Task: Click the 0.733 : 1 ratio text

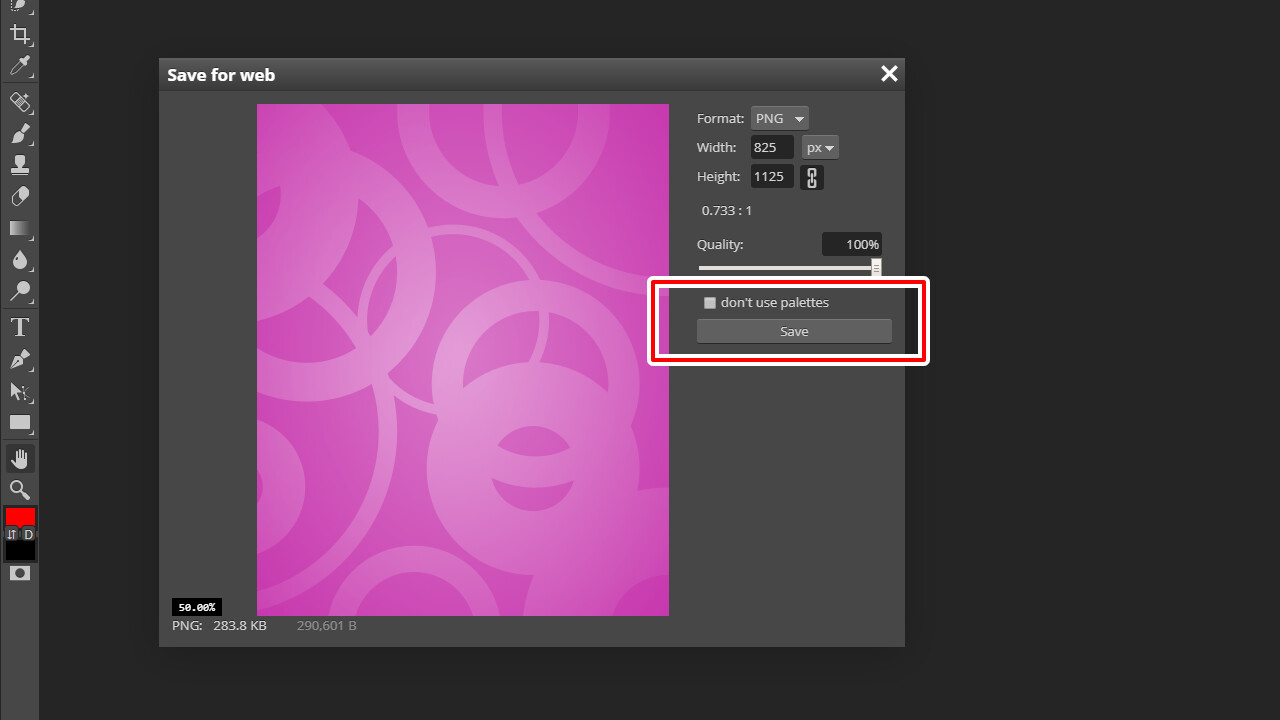Action: 727,211
